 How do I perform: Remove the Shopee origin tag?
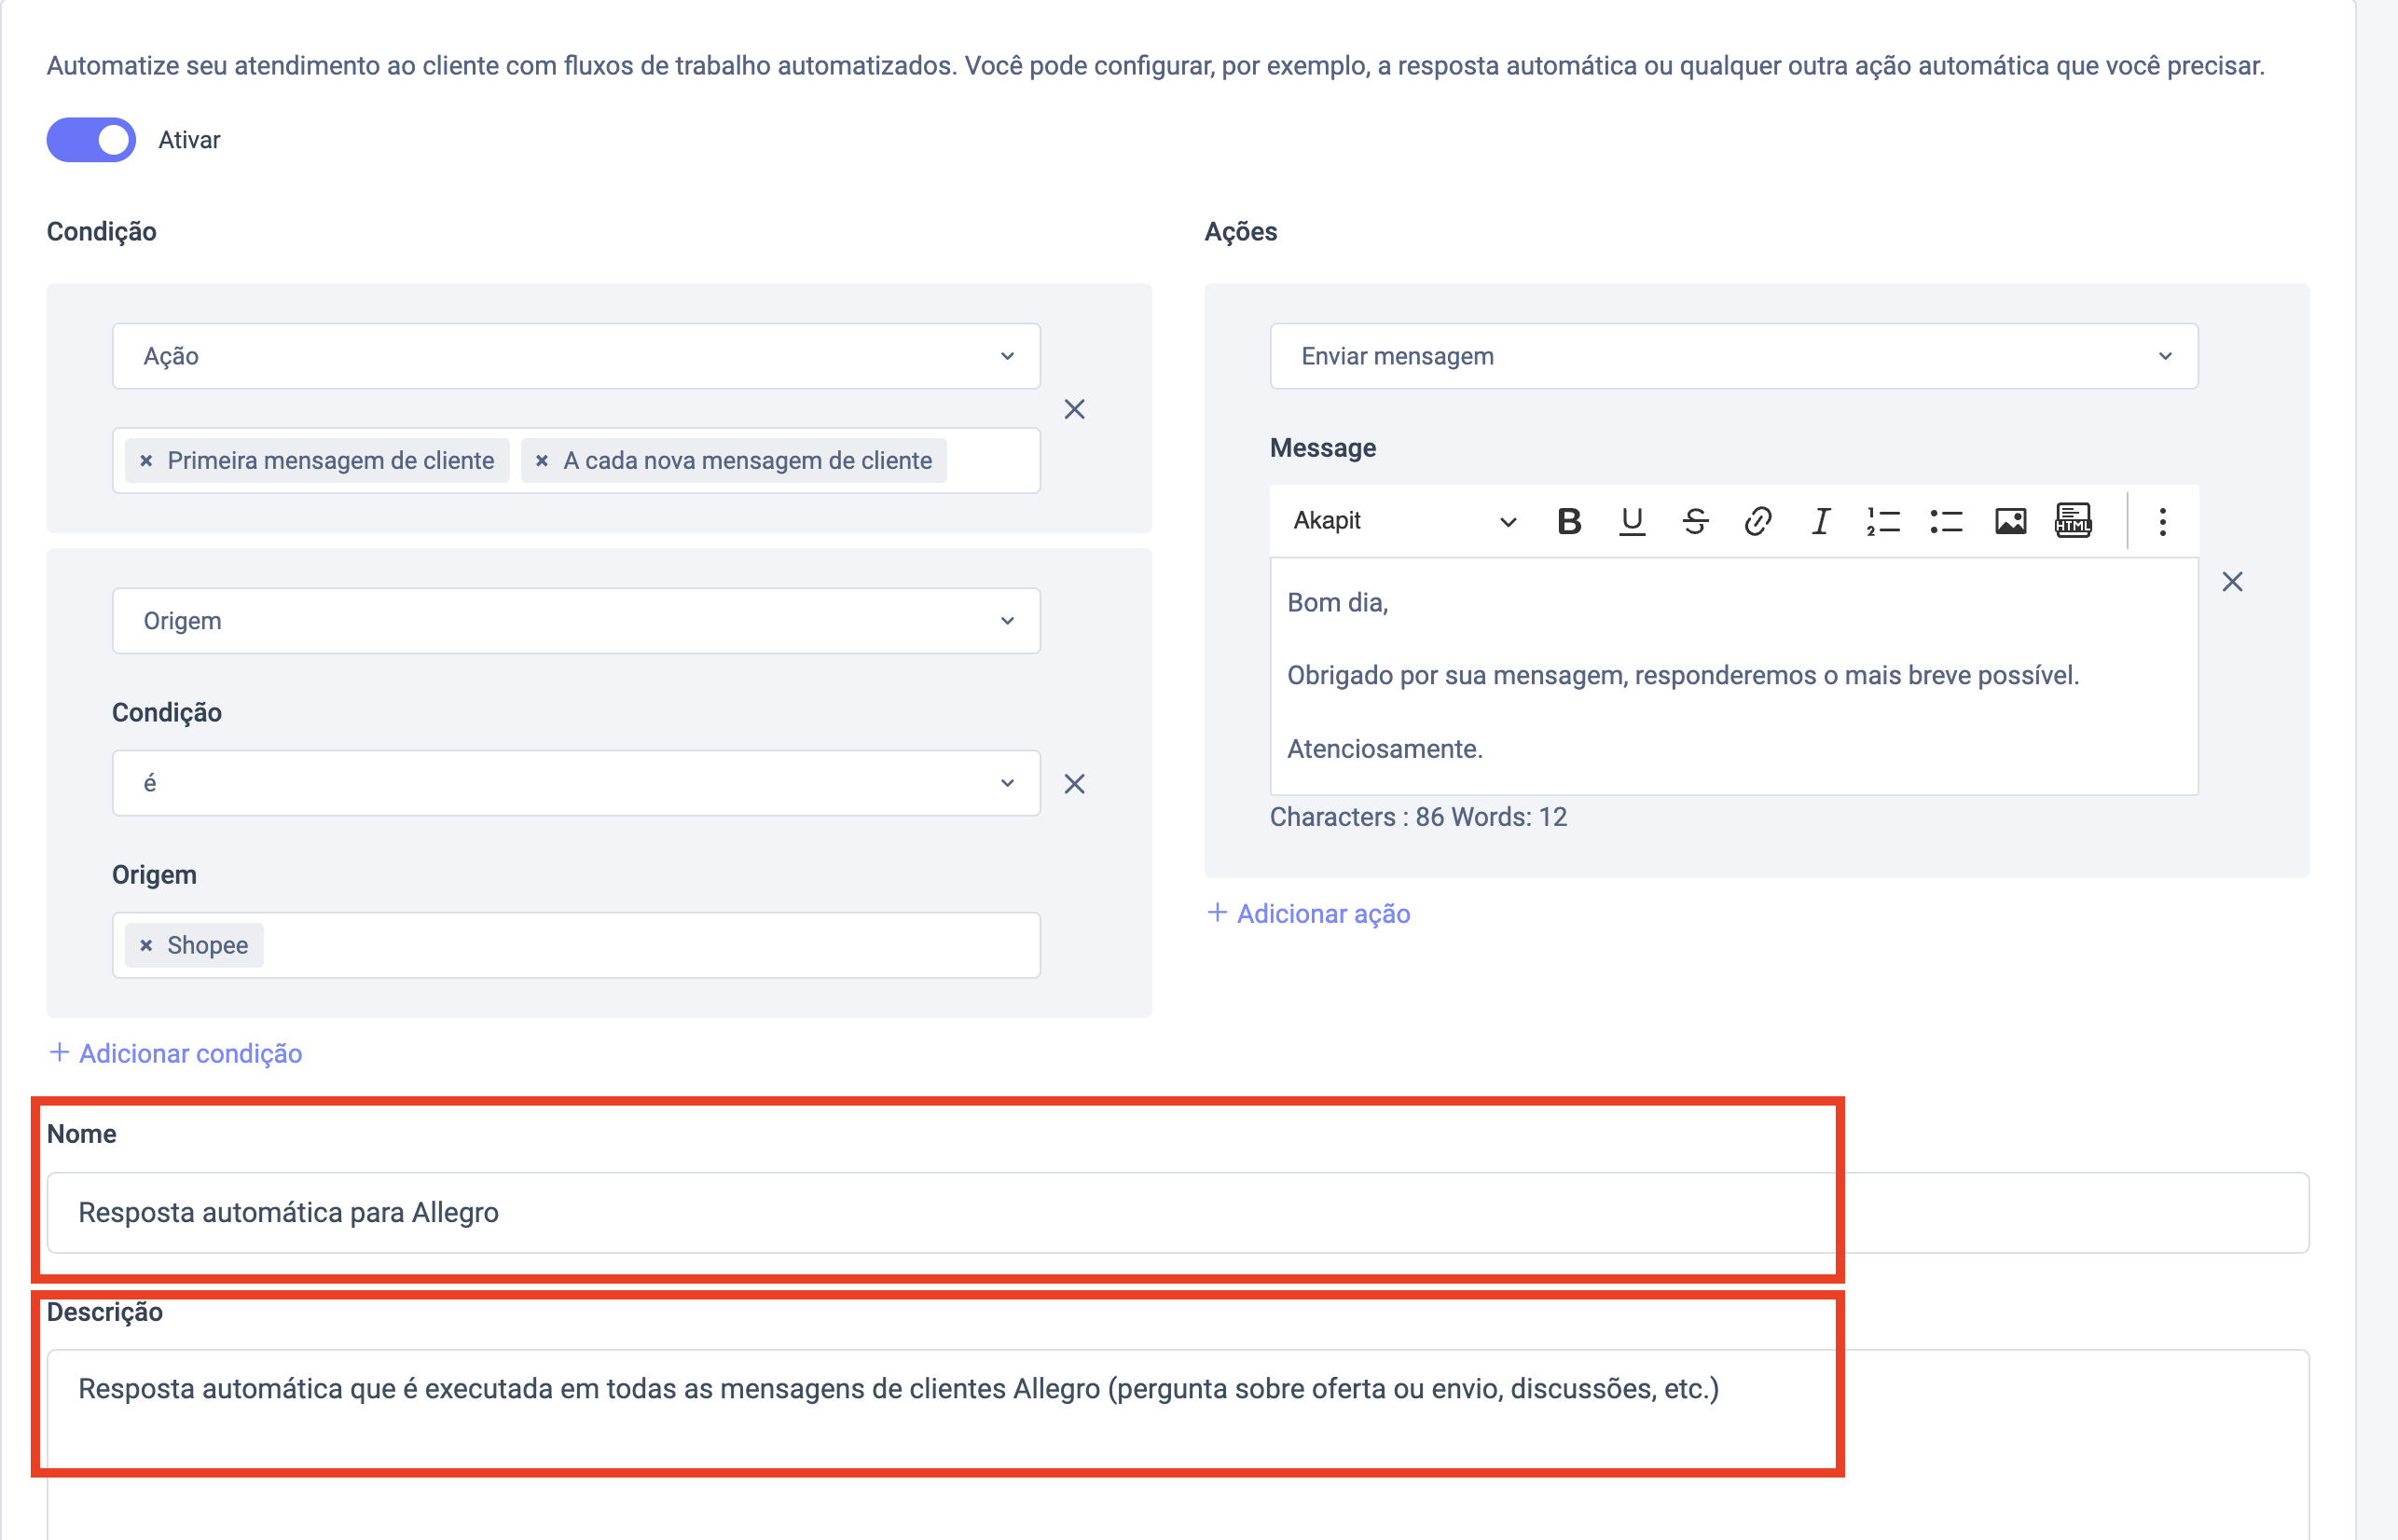(x=146, y=945)
